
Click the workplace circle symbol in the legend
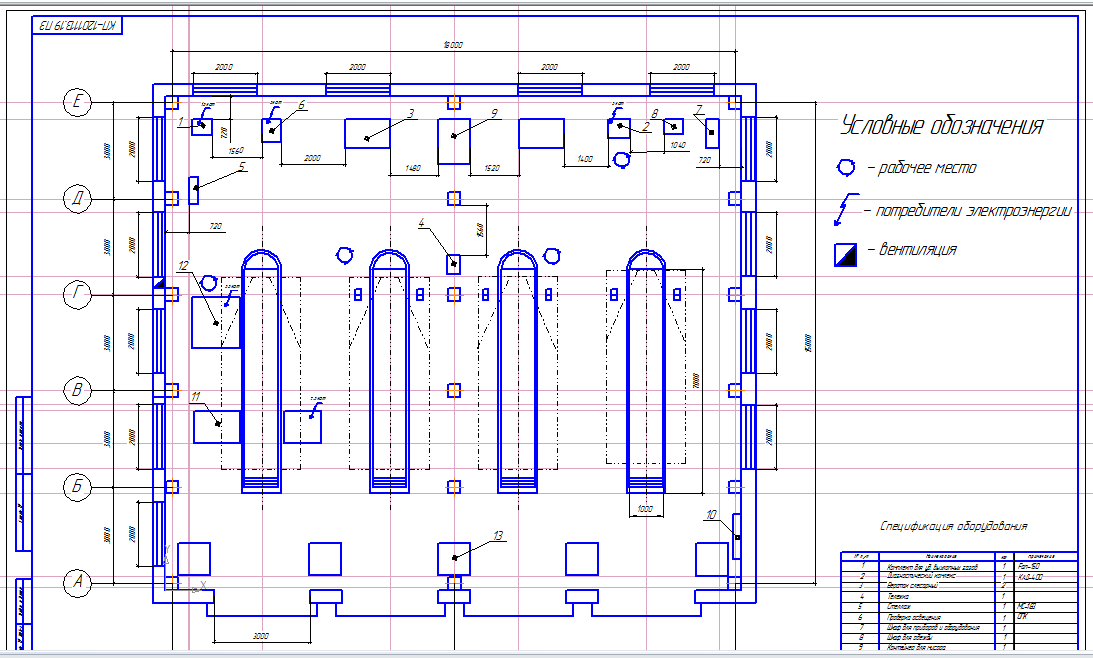point(846,167)
